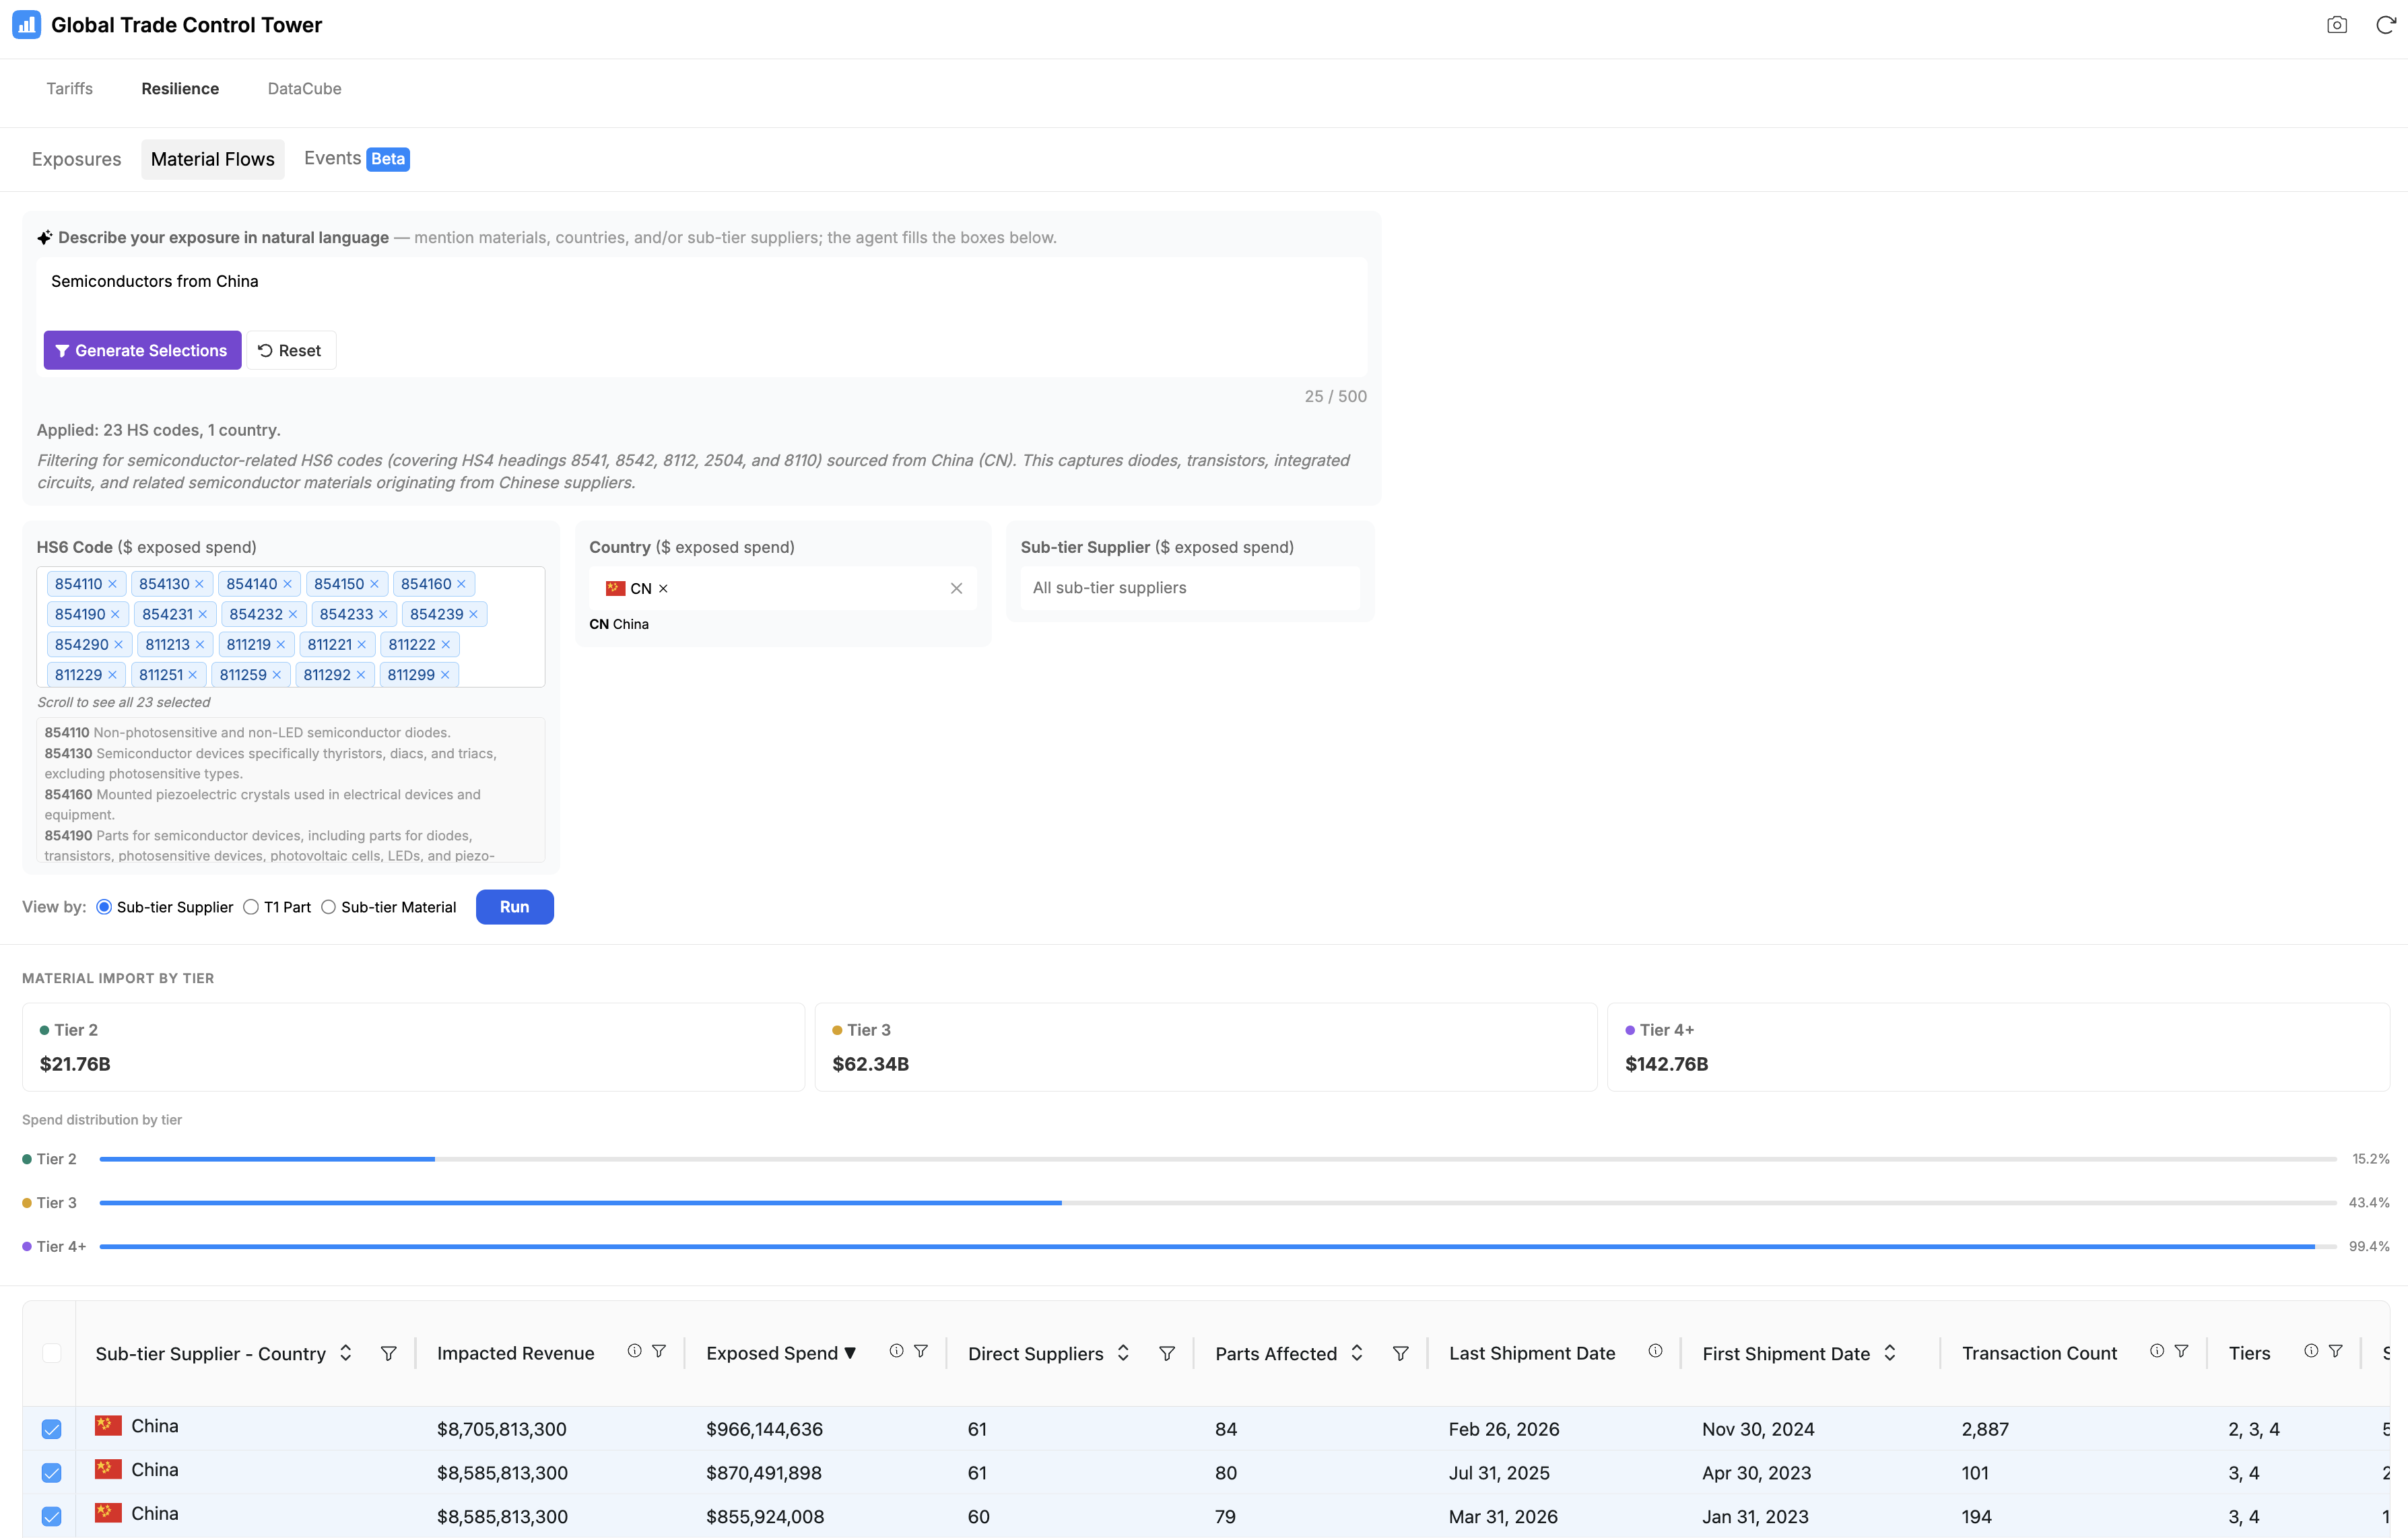Switch to the Resilience tab
This screenshot has width=2408, height=1538.
click(180, 89)
